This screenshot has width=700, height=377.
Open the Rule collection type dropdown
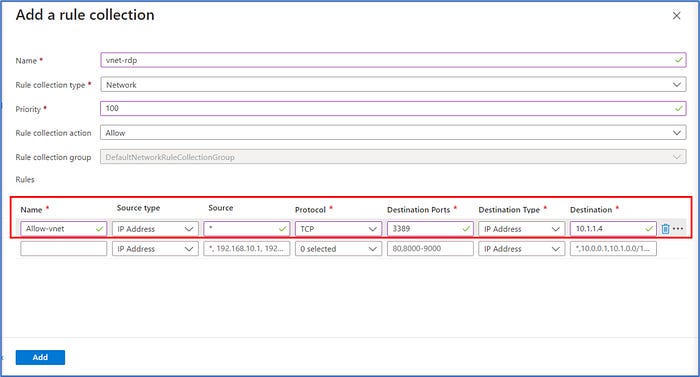pyautogui.click(x=393, y=84)
